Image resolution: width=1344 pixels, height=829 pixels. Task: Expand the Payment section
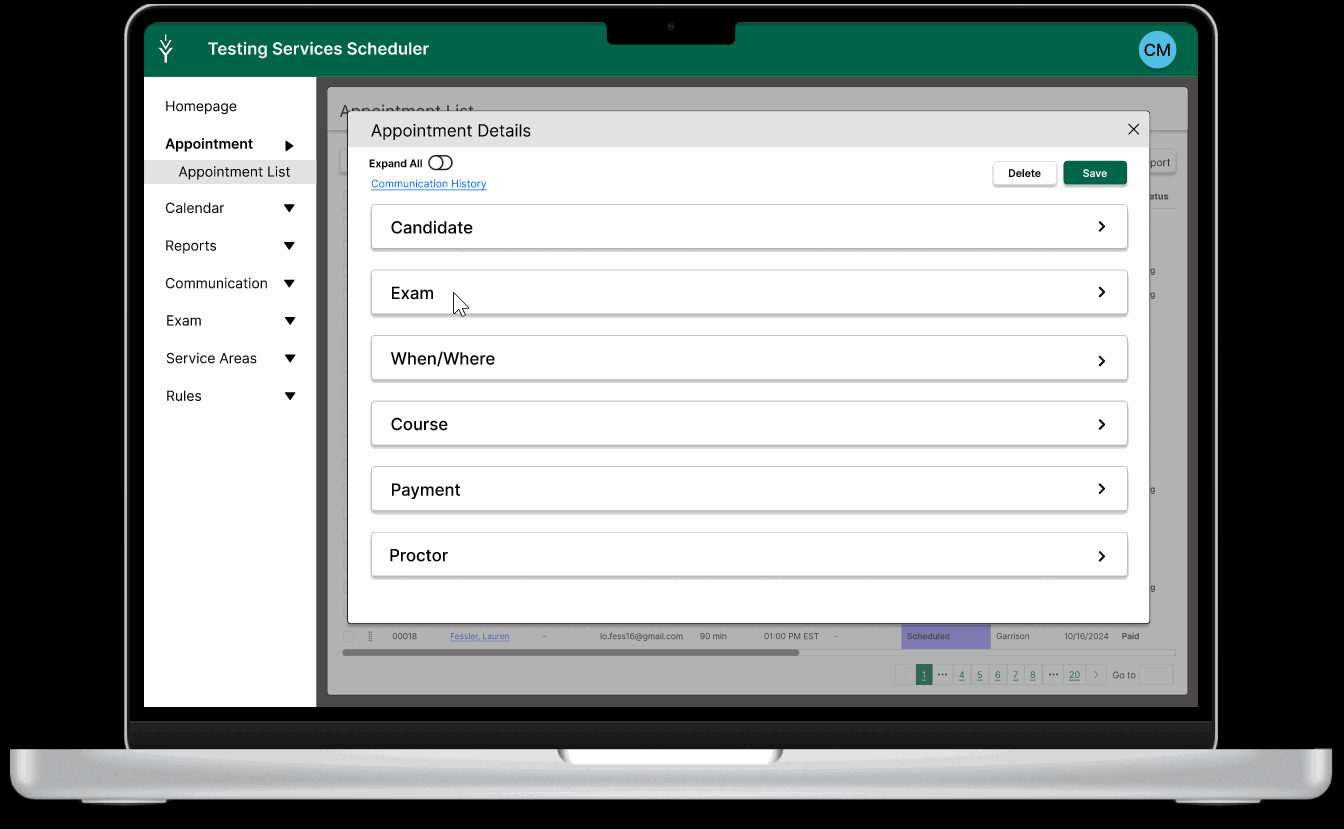coord(749,490)
